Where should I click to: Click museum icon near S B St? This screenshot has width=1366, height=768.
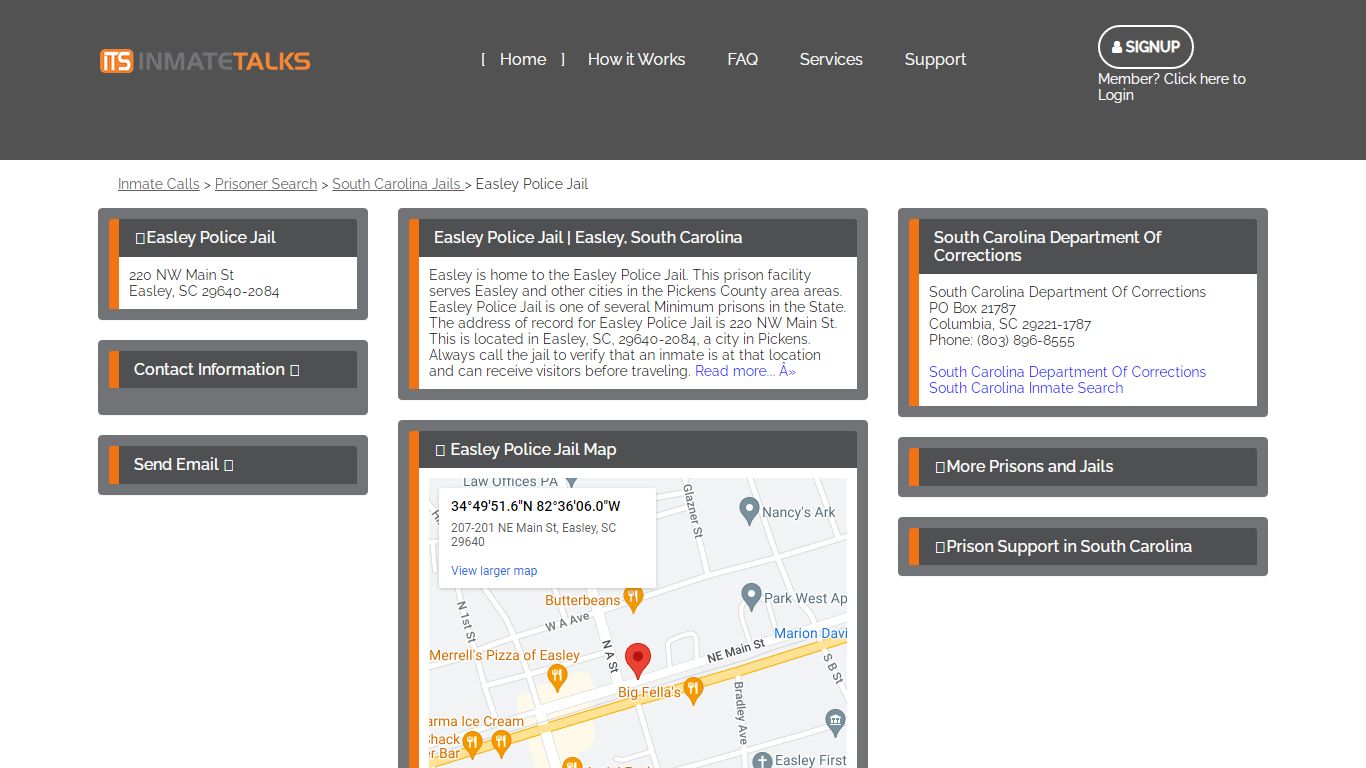[x=836, y=721]
